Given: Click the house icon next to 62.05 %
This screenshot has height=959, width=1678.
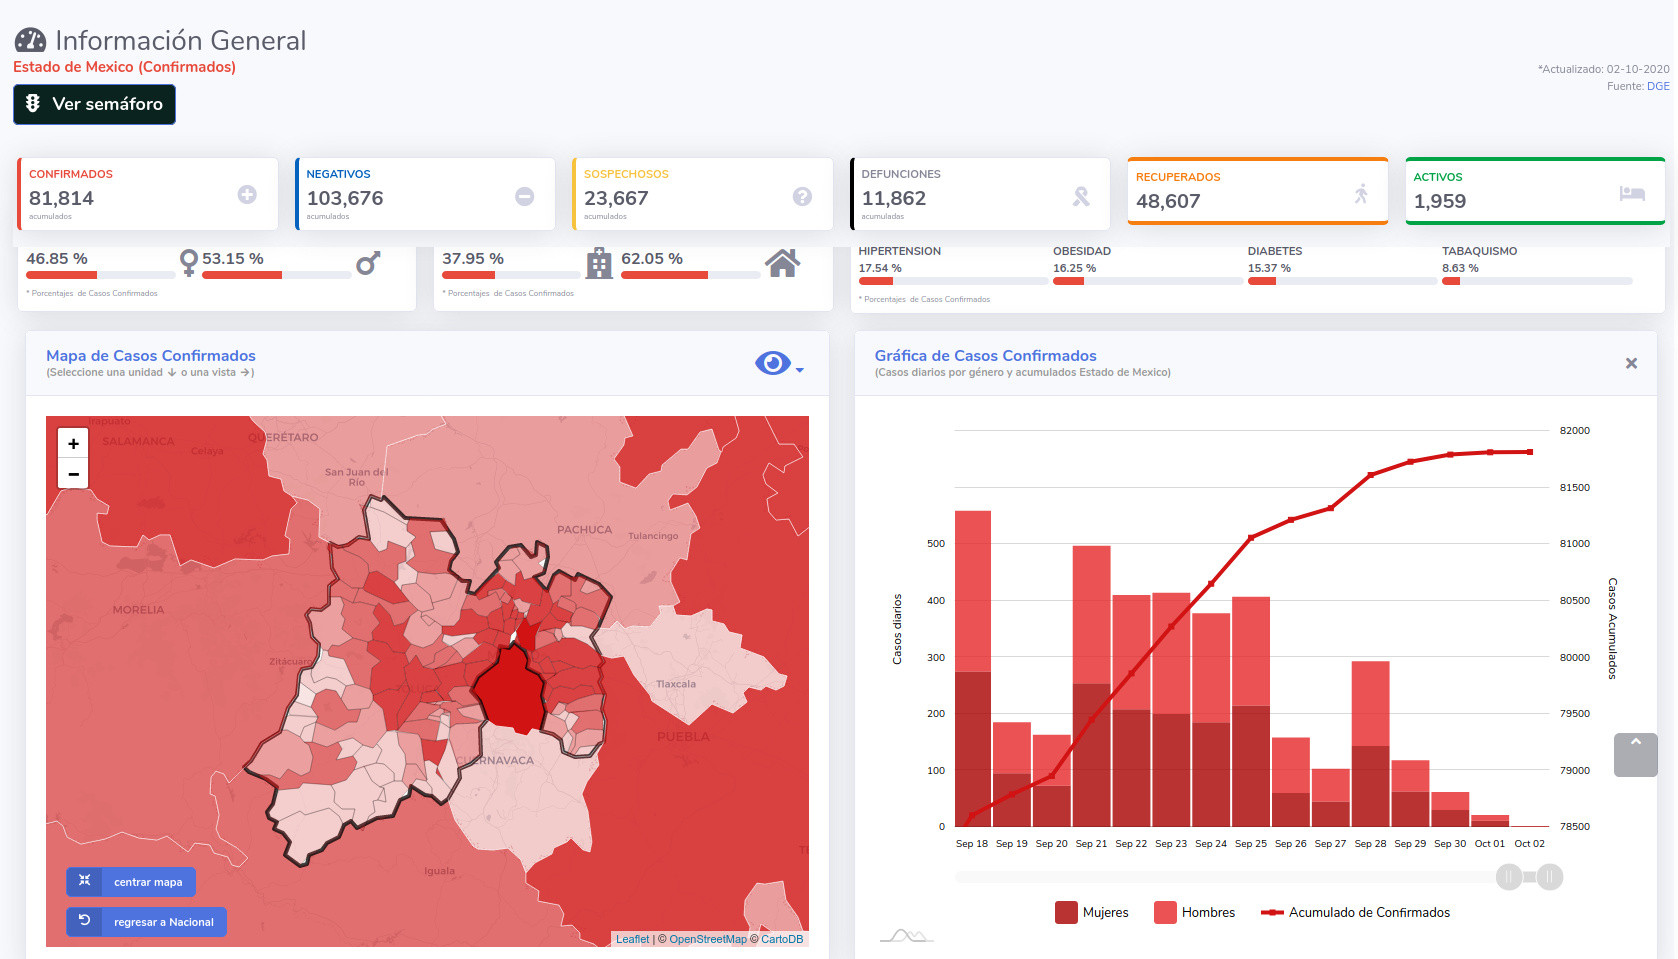Looking at the screenshot, I should [782, 263].
